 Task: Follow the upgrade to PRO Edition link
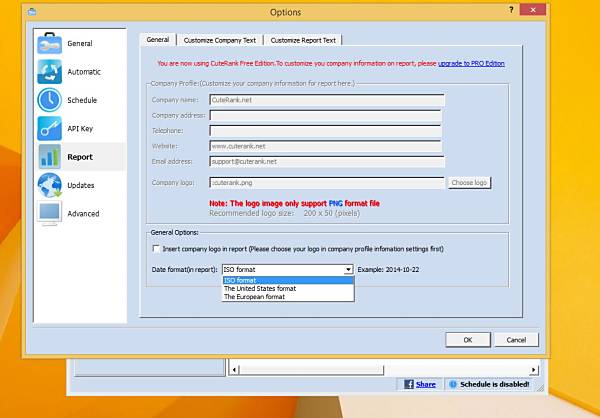(x=471, y=64)
